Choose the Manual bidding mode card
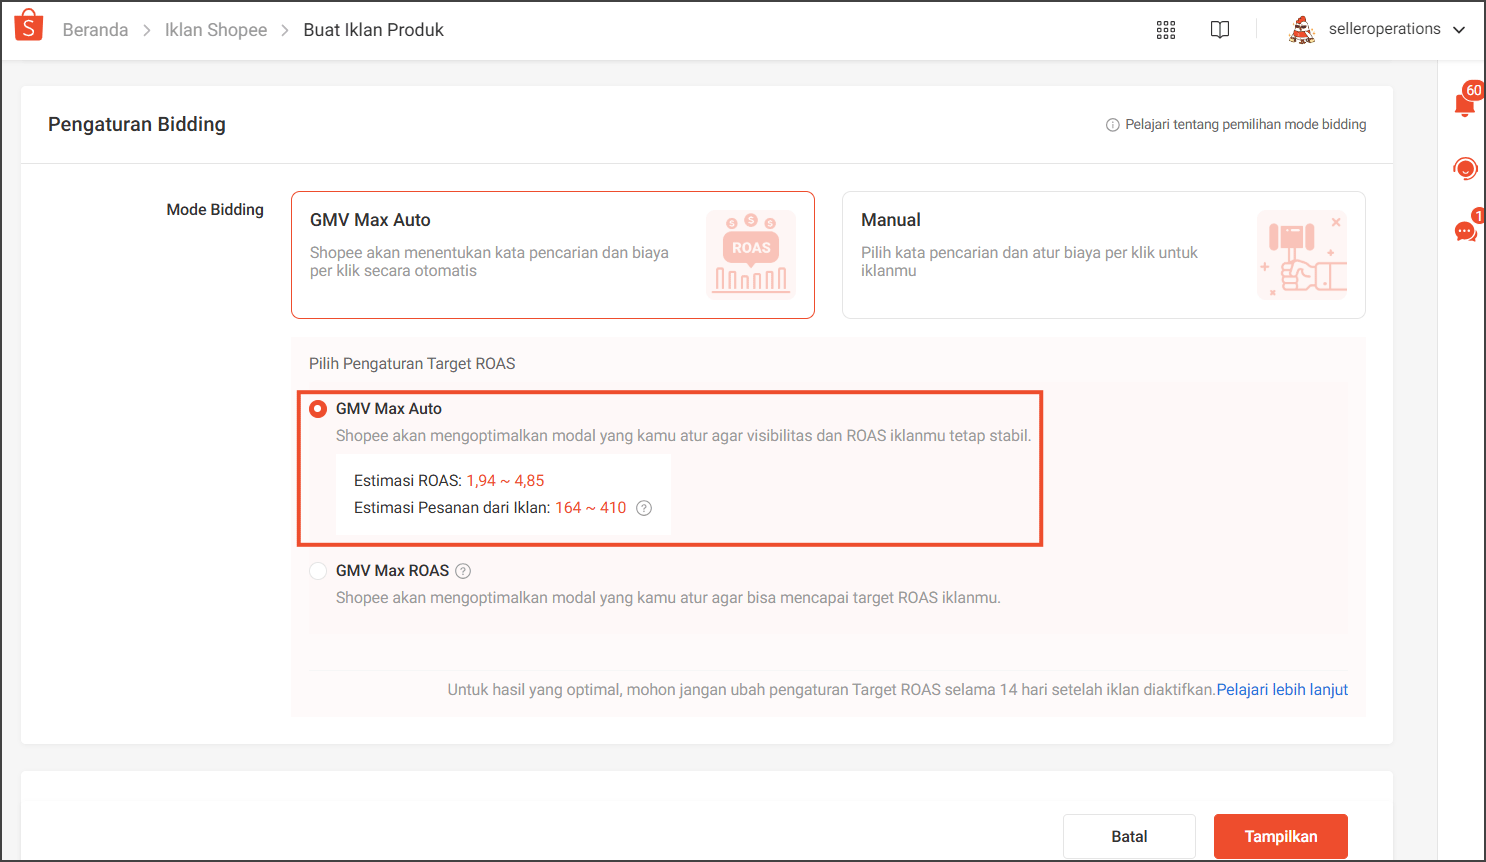The image size is (1486, 862). 1103,254
